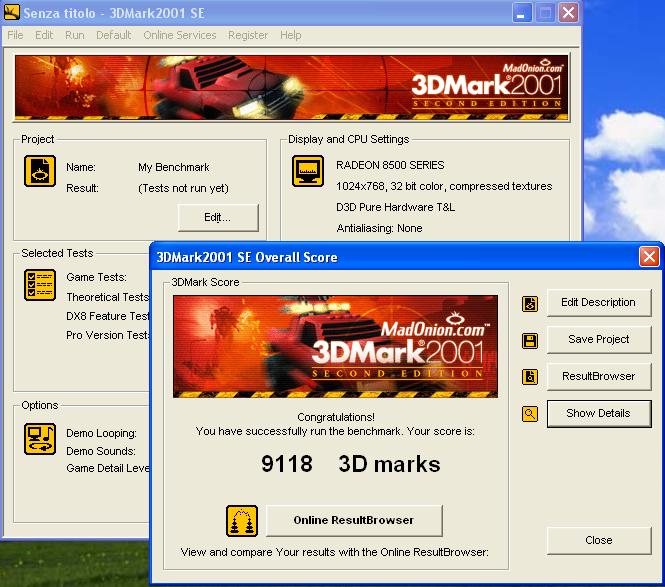665x587 pixels.
Task: Click the DX8 Feature Tests label
Action: [x=108, y=316]
